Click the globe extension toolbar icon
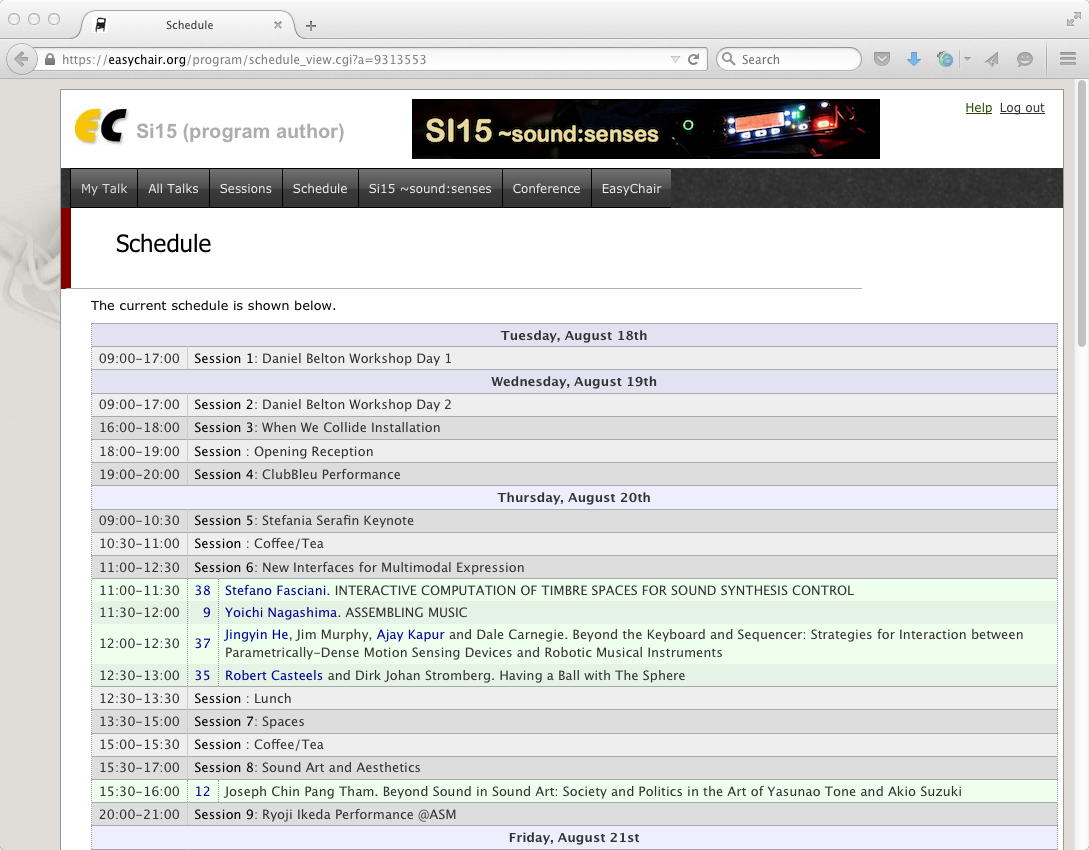 coord(945,59)
